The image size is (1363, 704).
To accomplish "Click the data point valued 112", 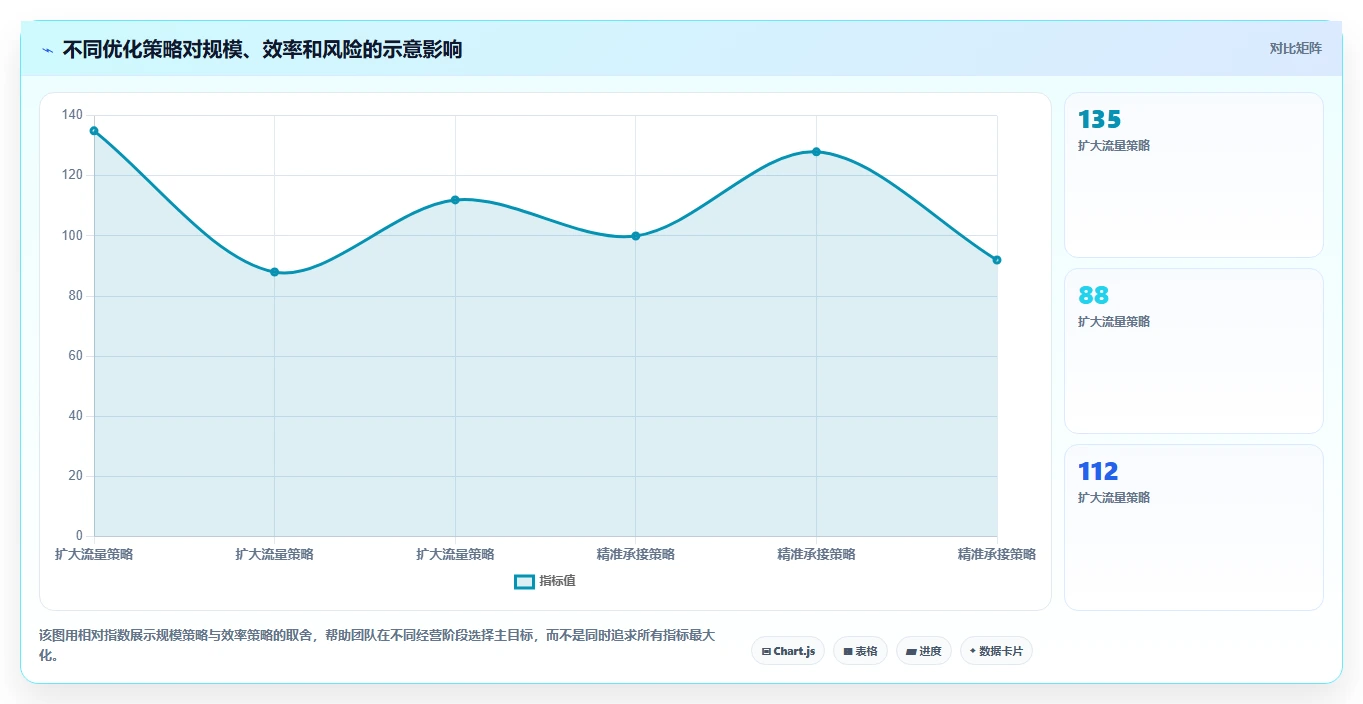I will (x=455, y=200).
